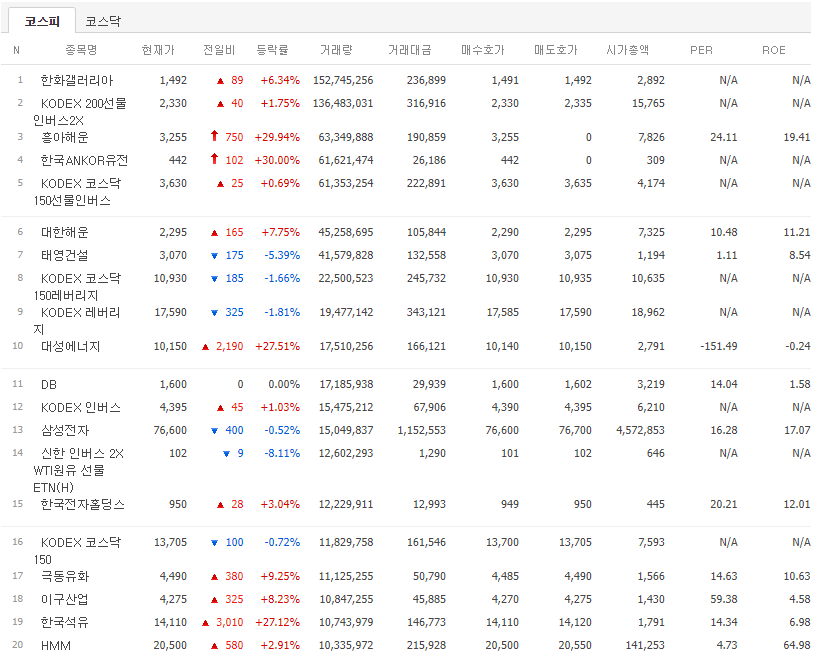Click the red up triangle for 대성에너지

pos(205,347)
